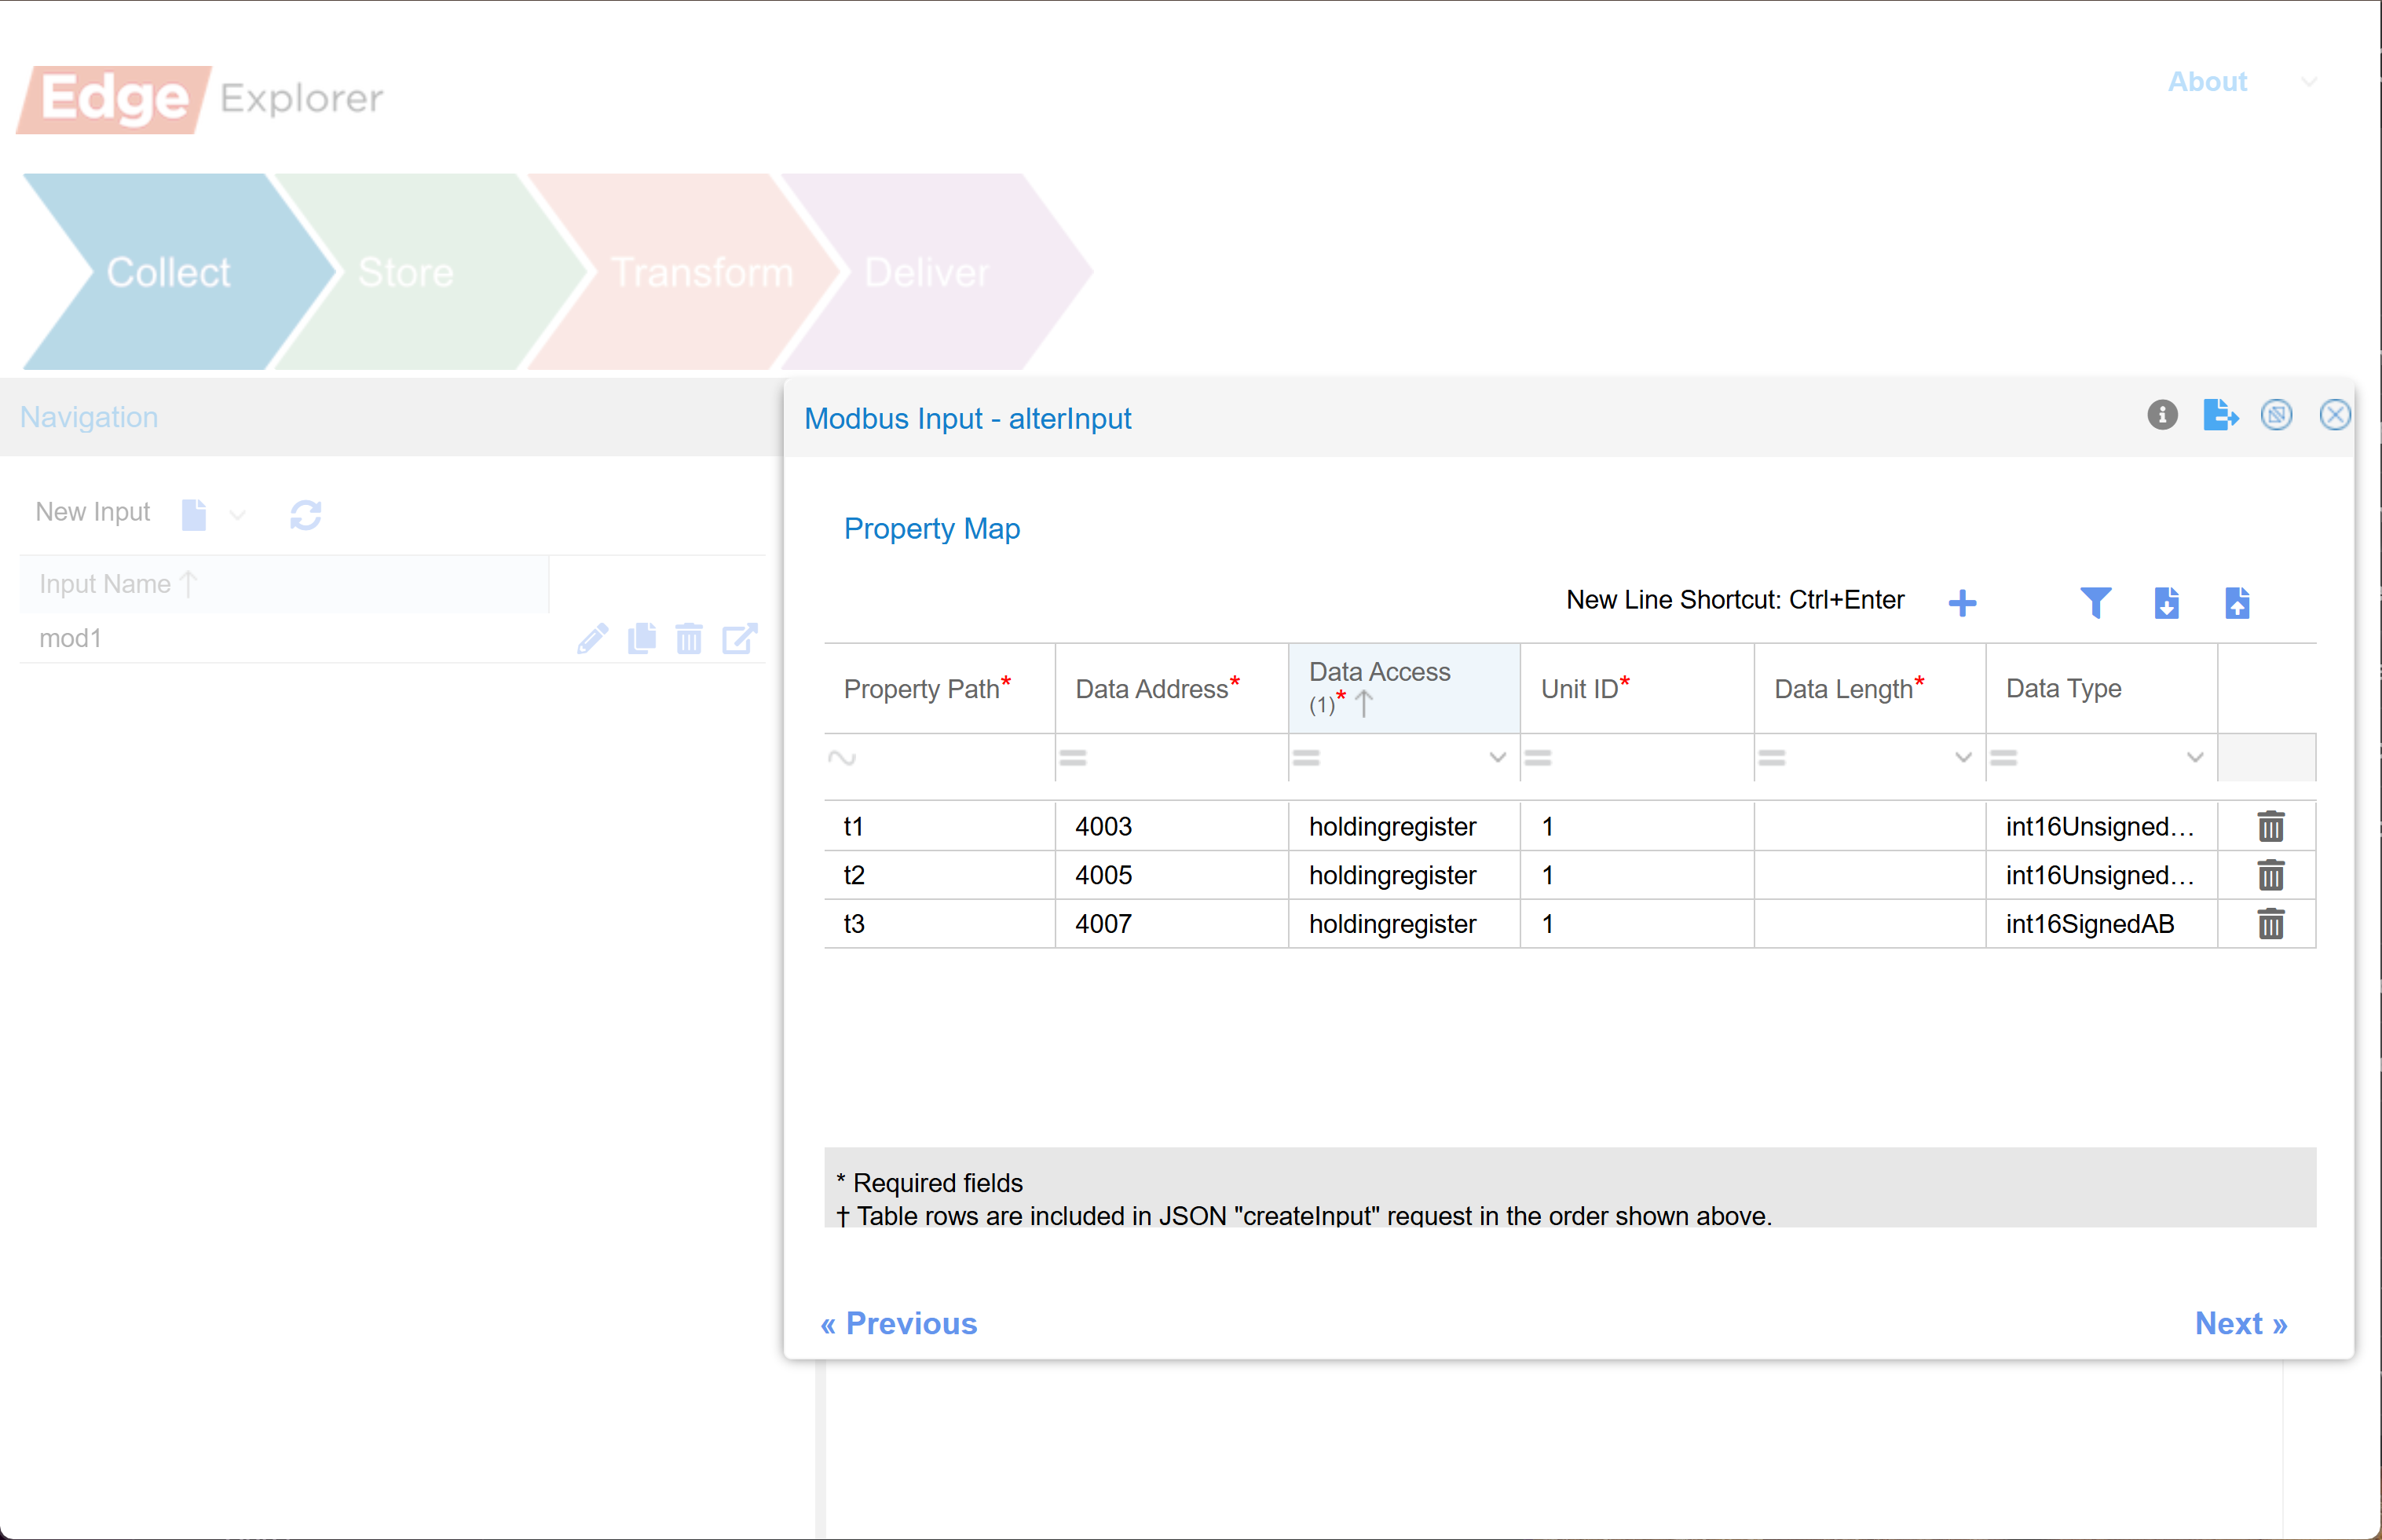Click the Previous link
Screen dimensions: 2382x1540
click(x=898, y=1323)
